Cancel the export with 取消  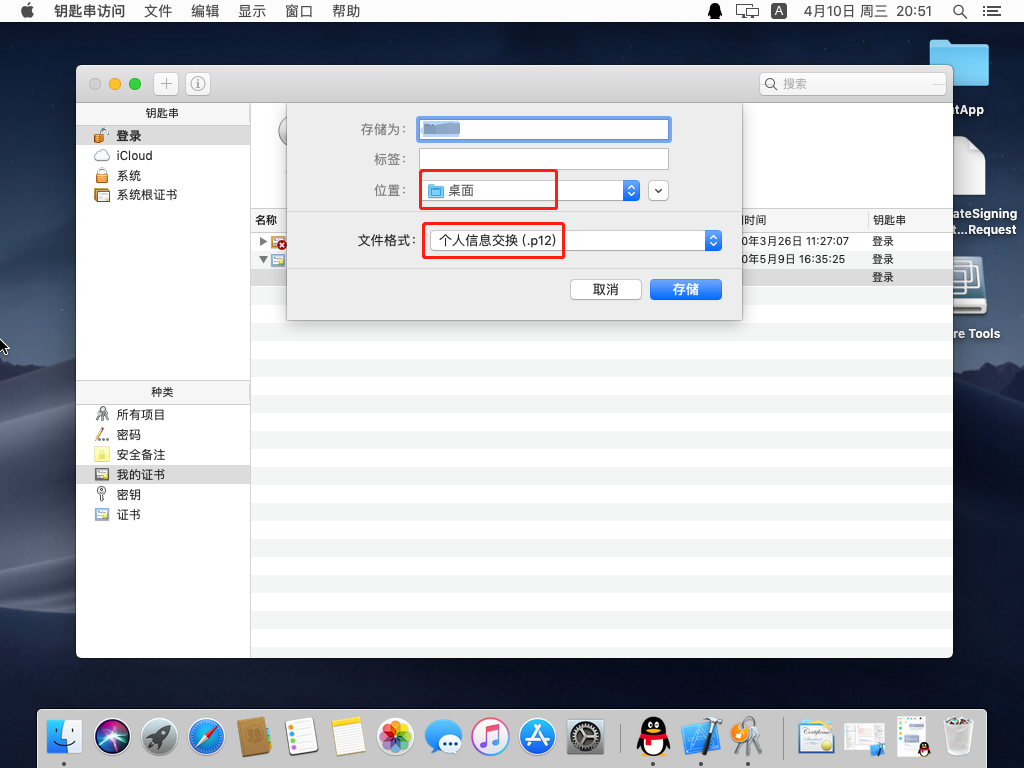pos(605,289)
